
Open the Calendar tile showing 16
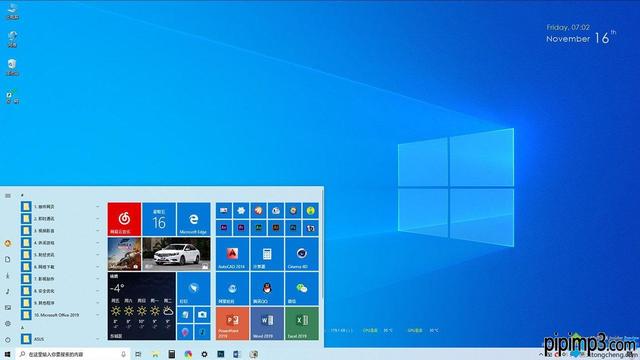(x=159, y=219)
